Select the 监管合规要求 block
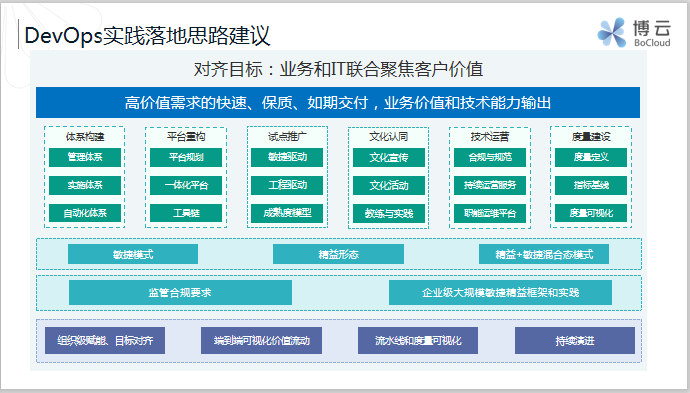The image size is (690, 393). coord(180,293)
